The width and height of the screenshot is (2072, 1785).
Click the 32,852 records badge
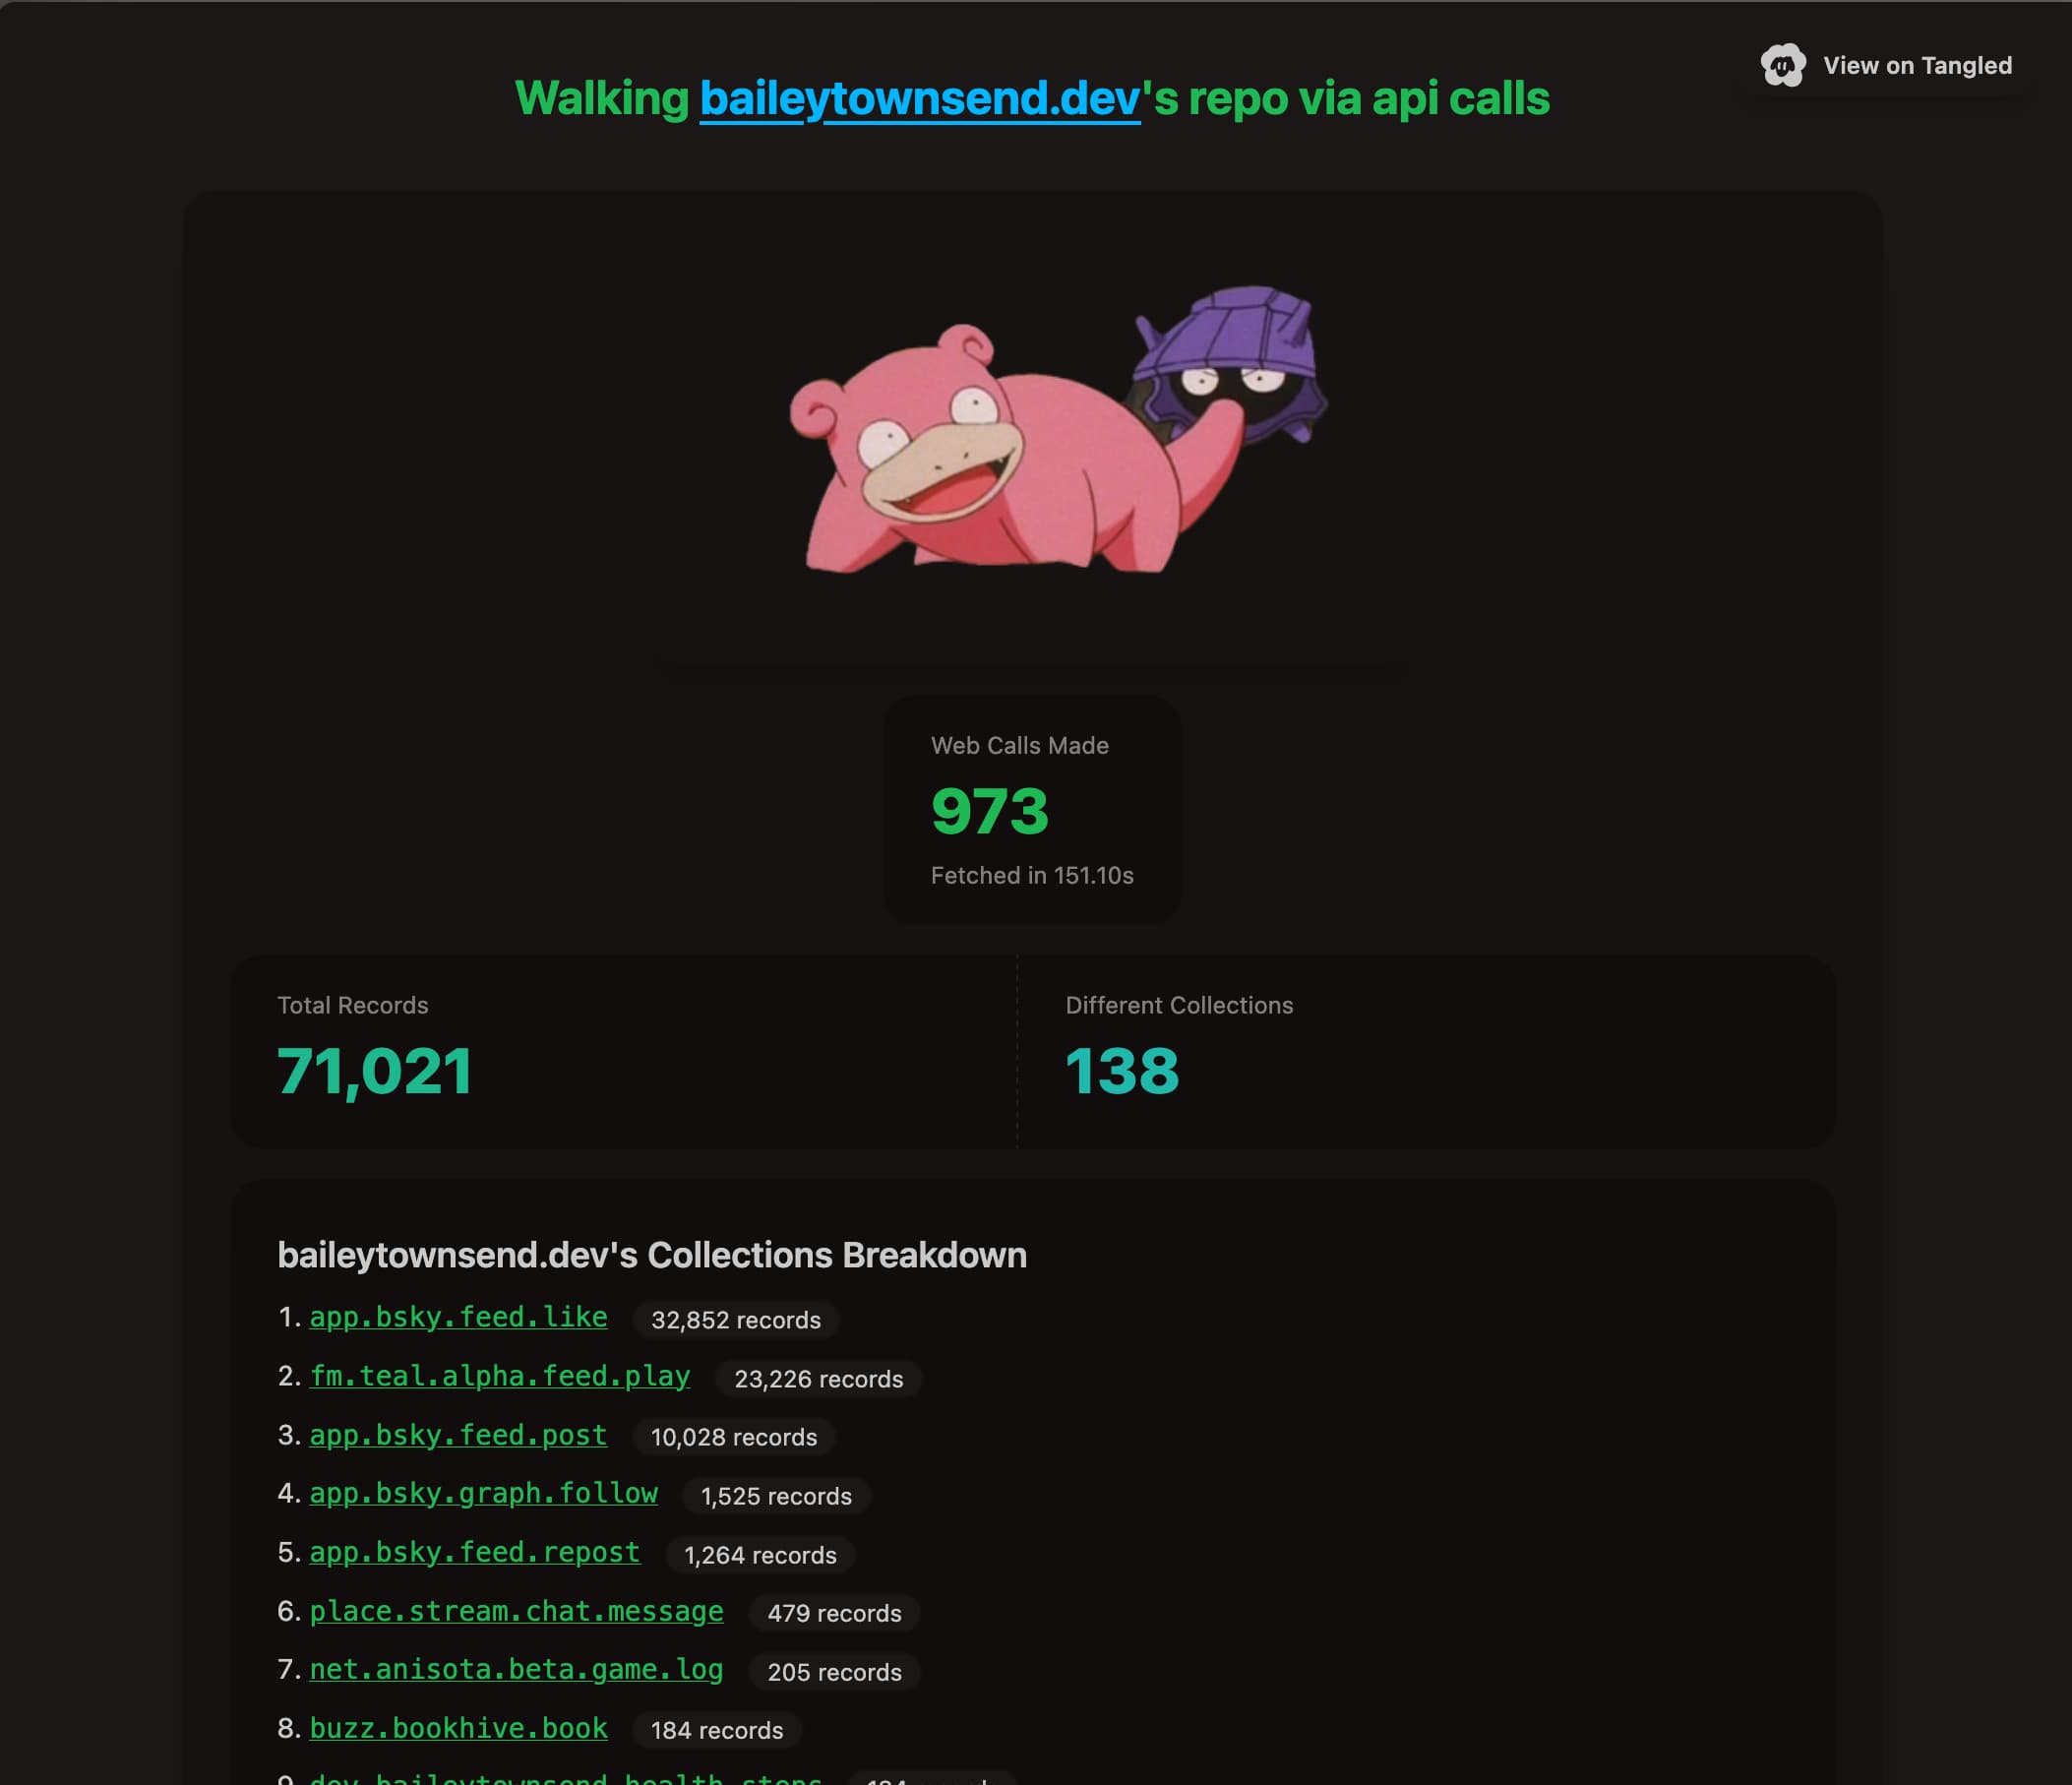pyautogui.click(x=735, y=1320)
